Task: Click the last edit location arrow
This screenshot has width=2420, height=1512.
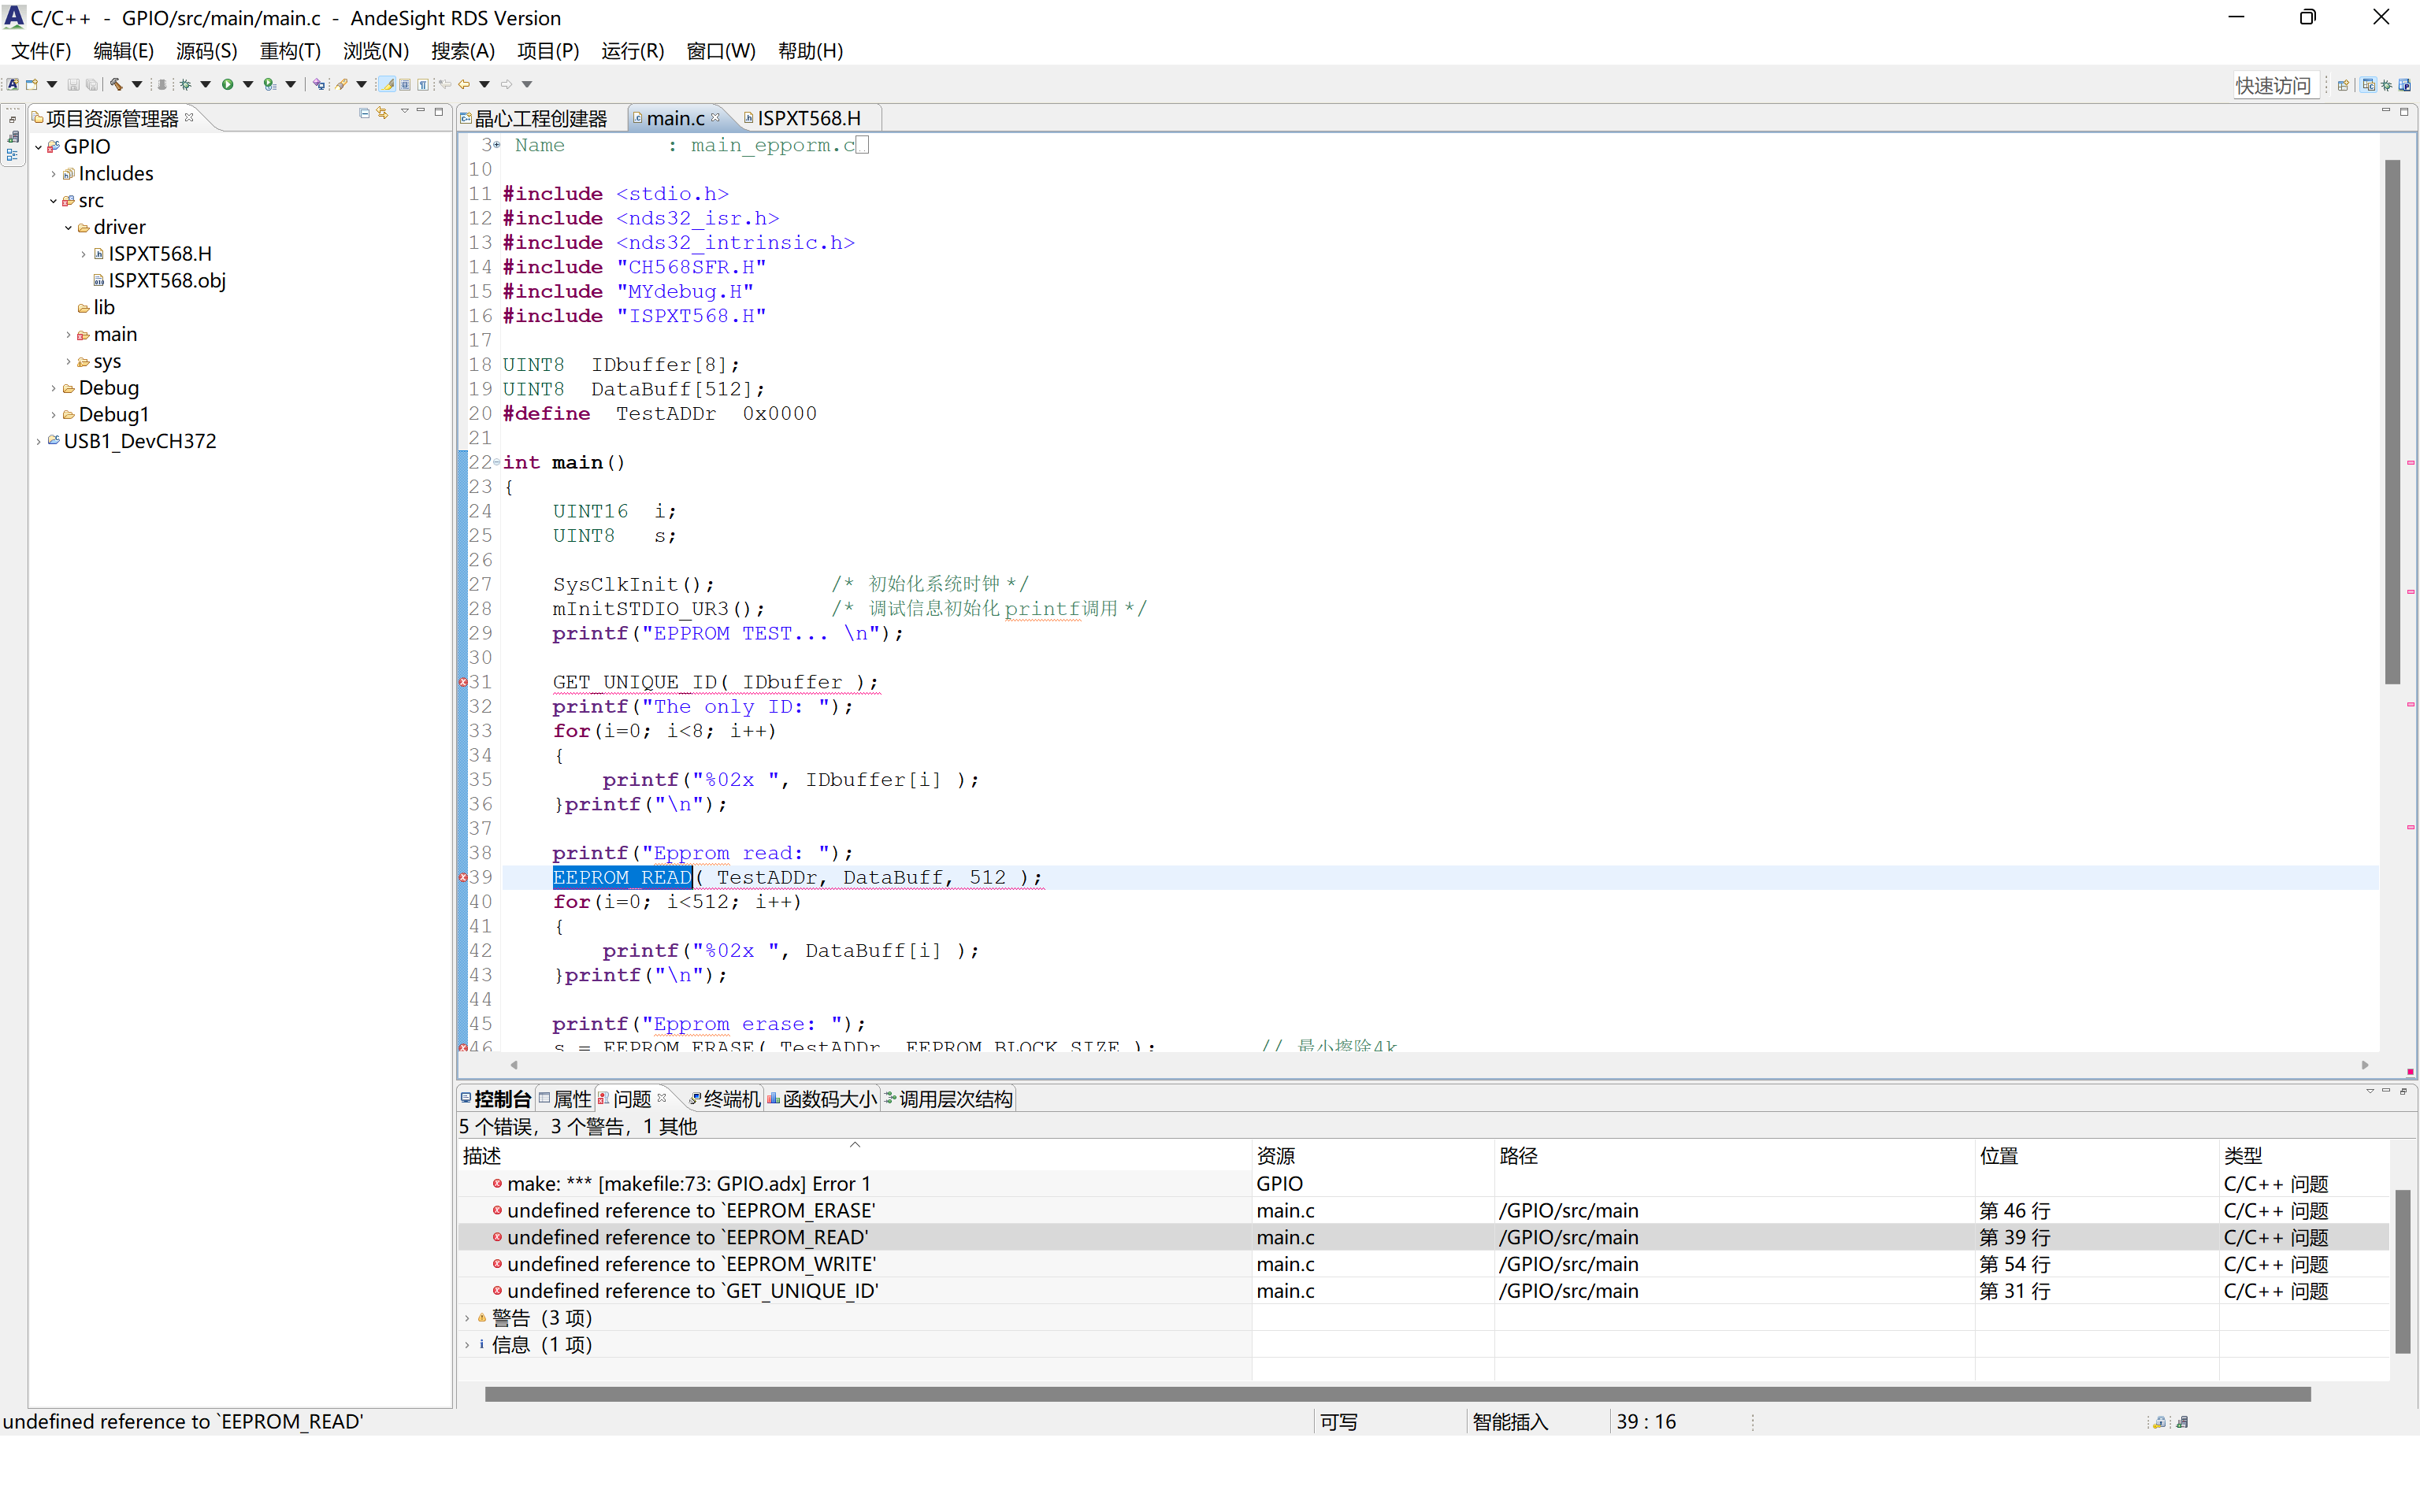Action: pyautogui.click(x=445, y=85)
